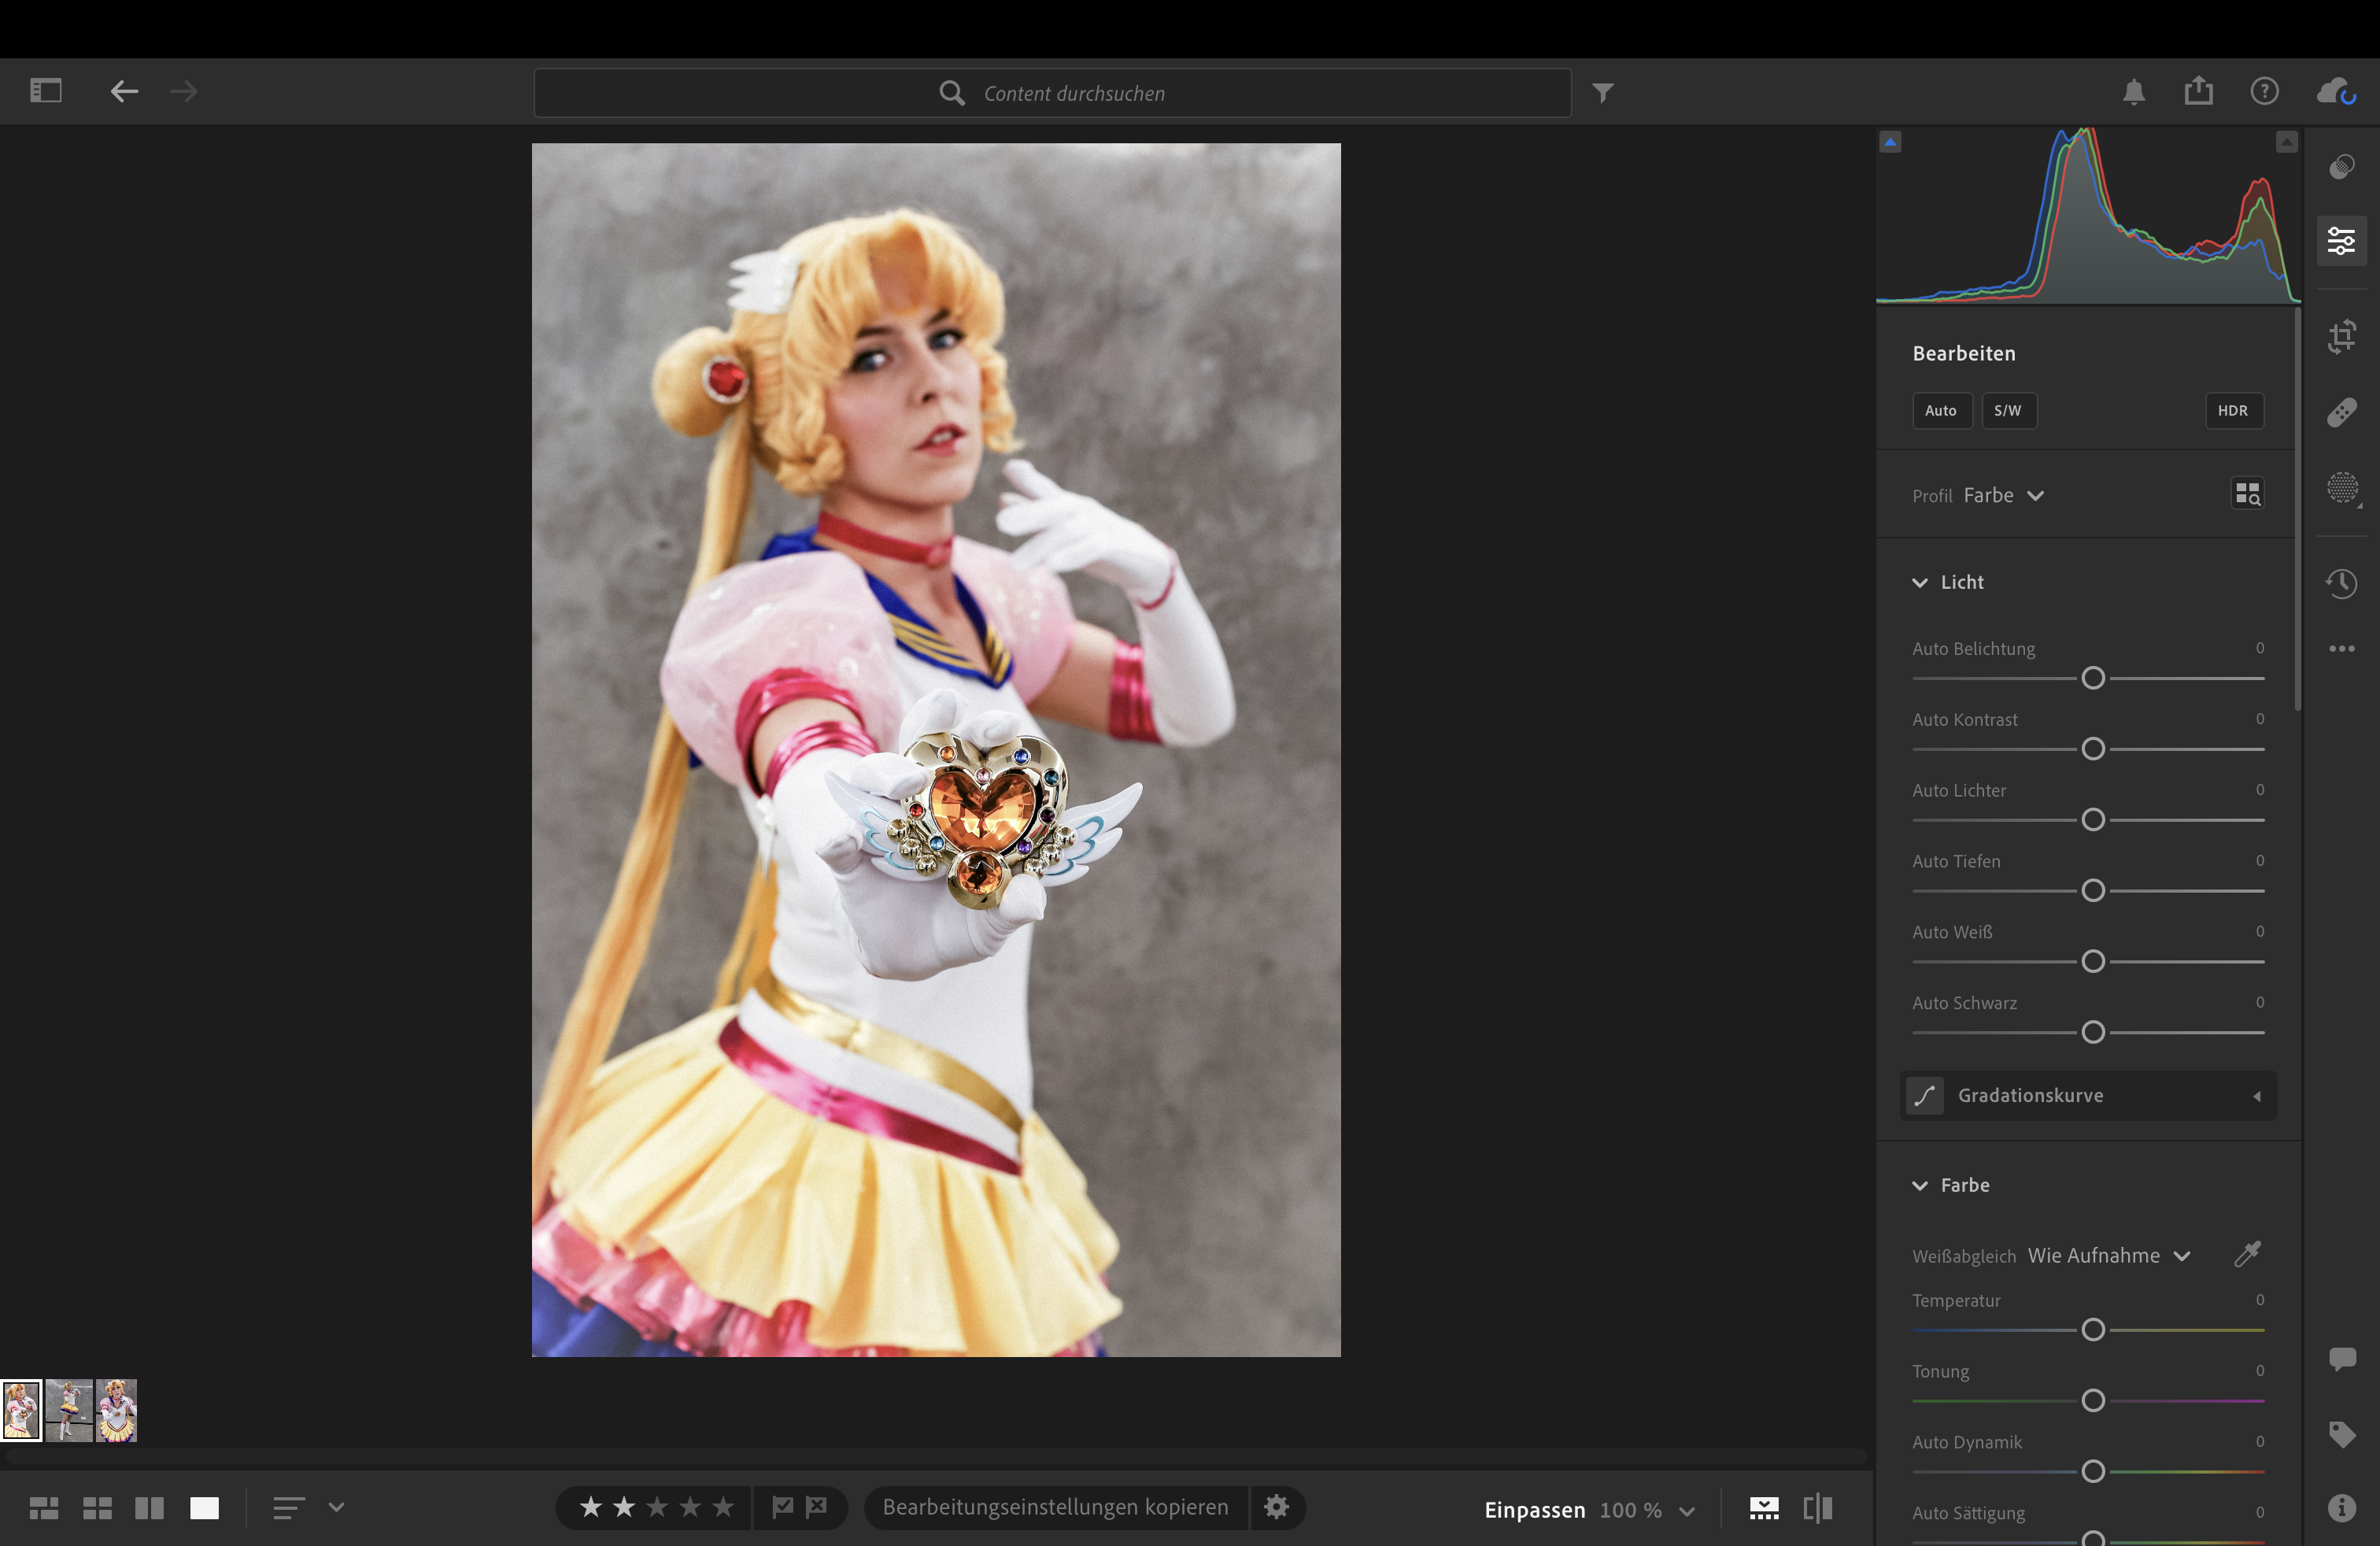Adjust the Auto Tiefen slider handle

[x=2093, y=891]
